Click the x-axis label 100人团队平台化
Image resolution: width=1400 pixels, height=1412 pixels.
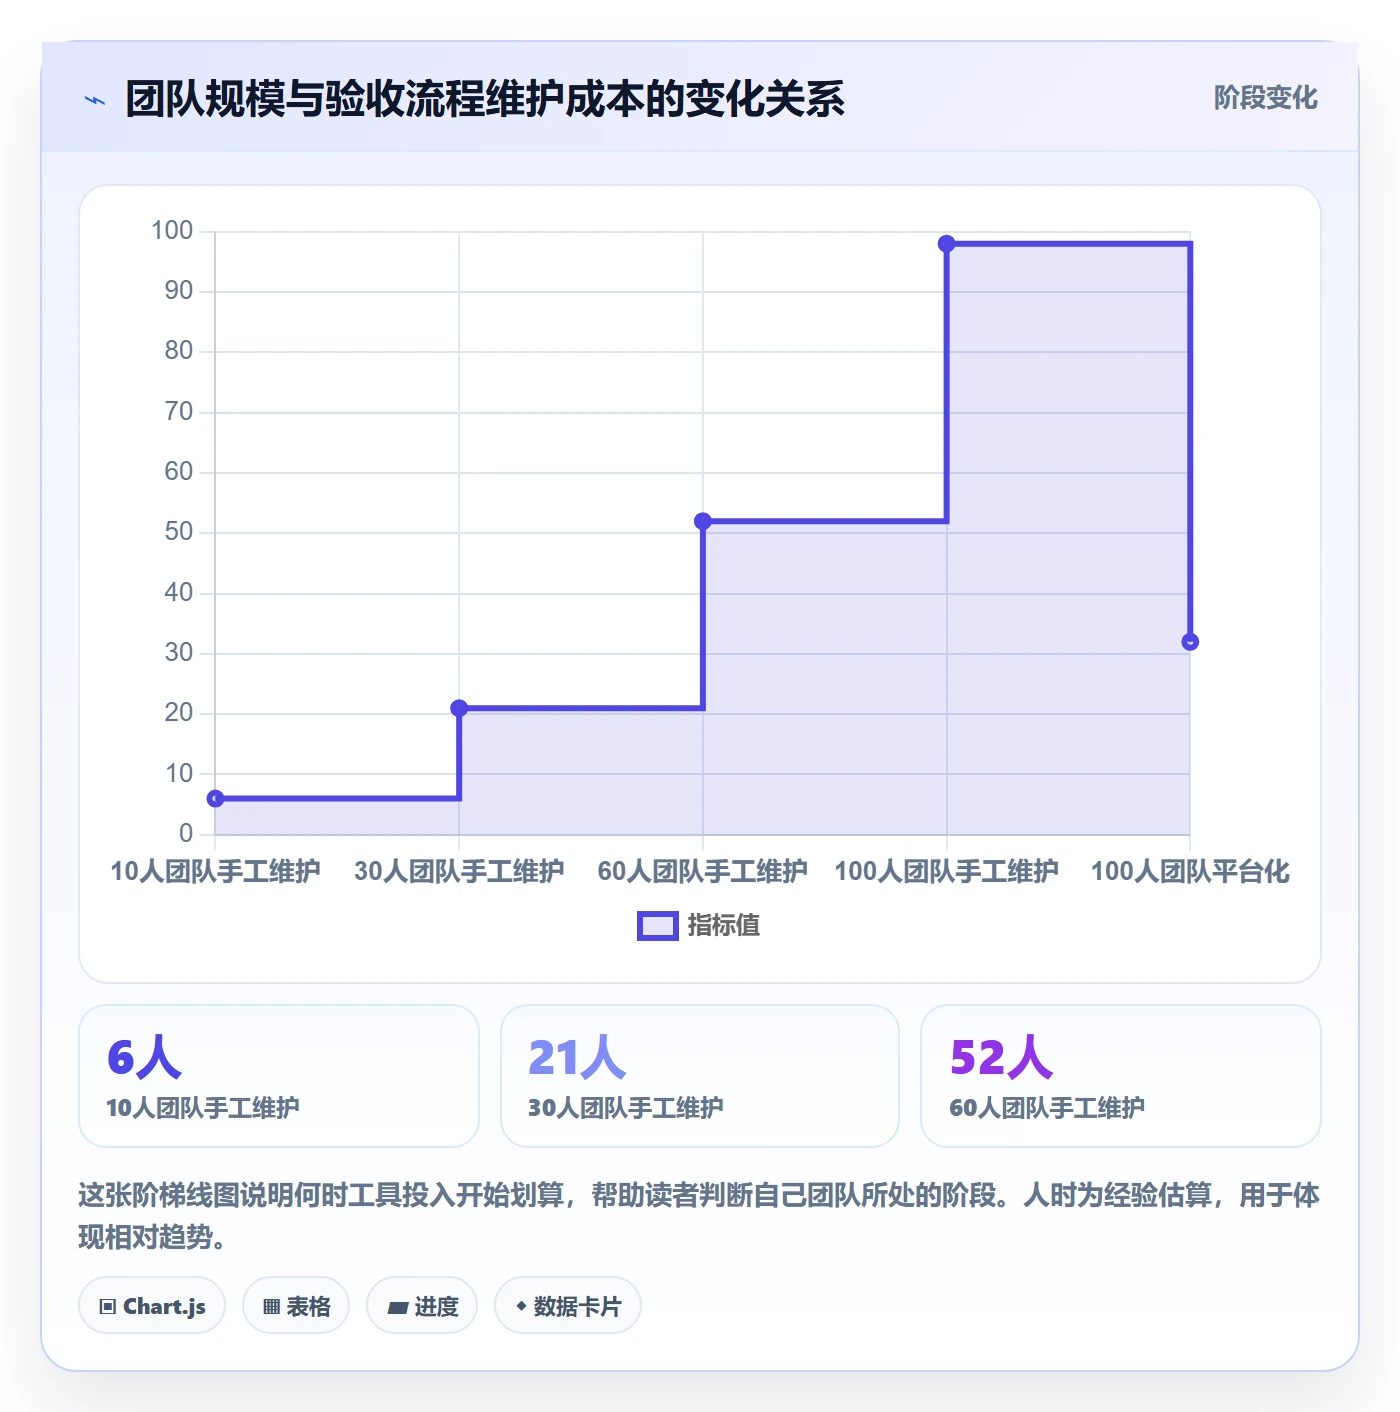click(1190, 871)
